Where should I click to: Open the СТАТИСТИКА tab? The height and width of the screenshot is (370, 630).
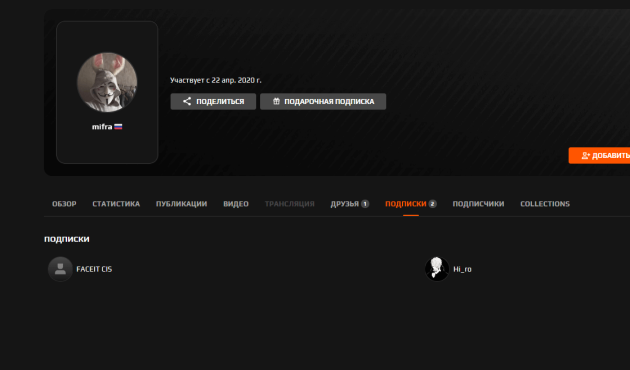[116, 204]
